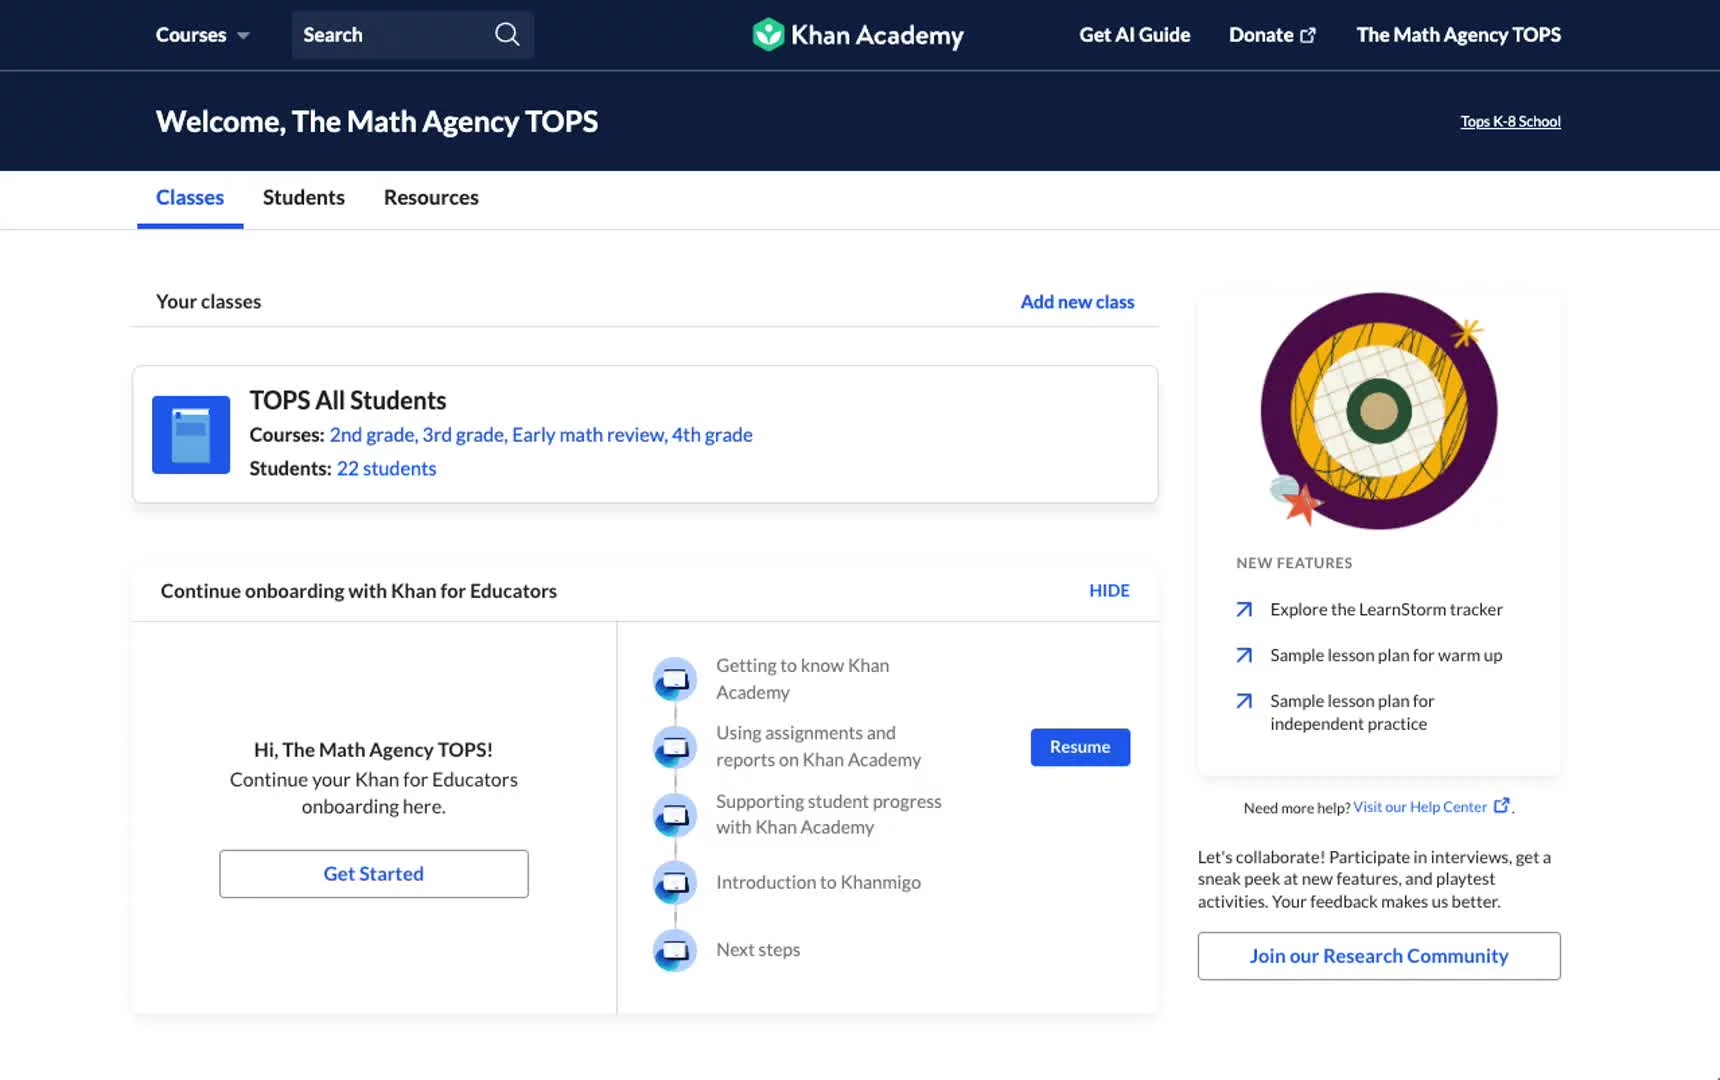The width and height of the screenshot is (1720, 1080).
Task: Click the Supporting student progress step icon
Action: [x=675, y=815]
